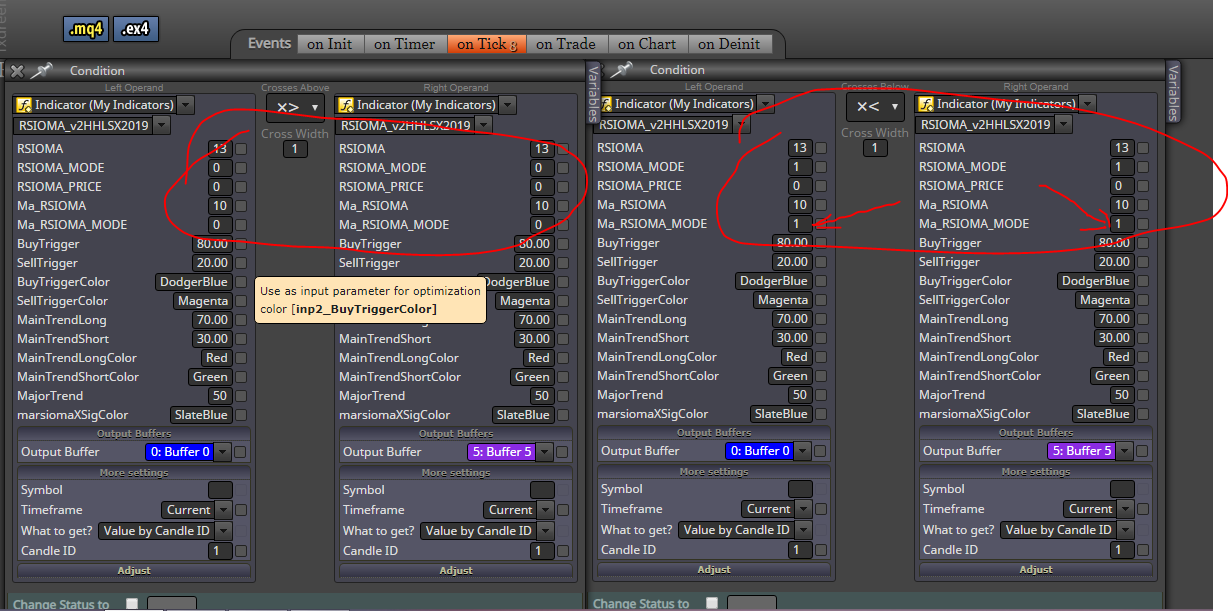Export the project as .mq4 source file

pyautogui.click(x=86, y=29)
